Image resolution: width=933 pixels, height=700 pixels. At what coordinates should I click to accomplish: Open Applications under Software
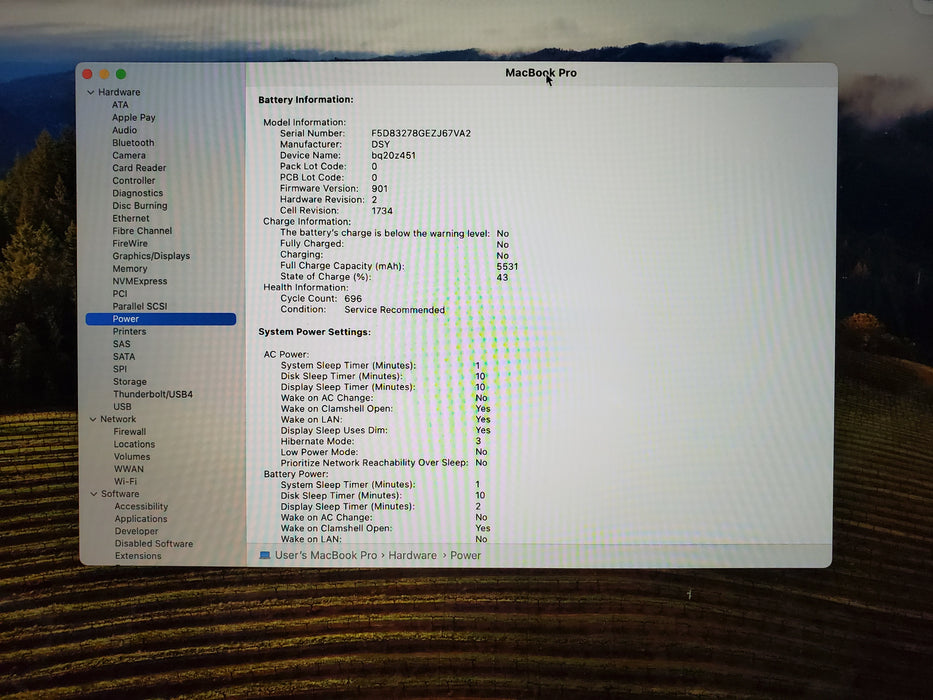pos(141,519)
